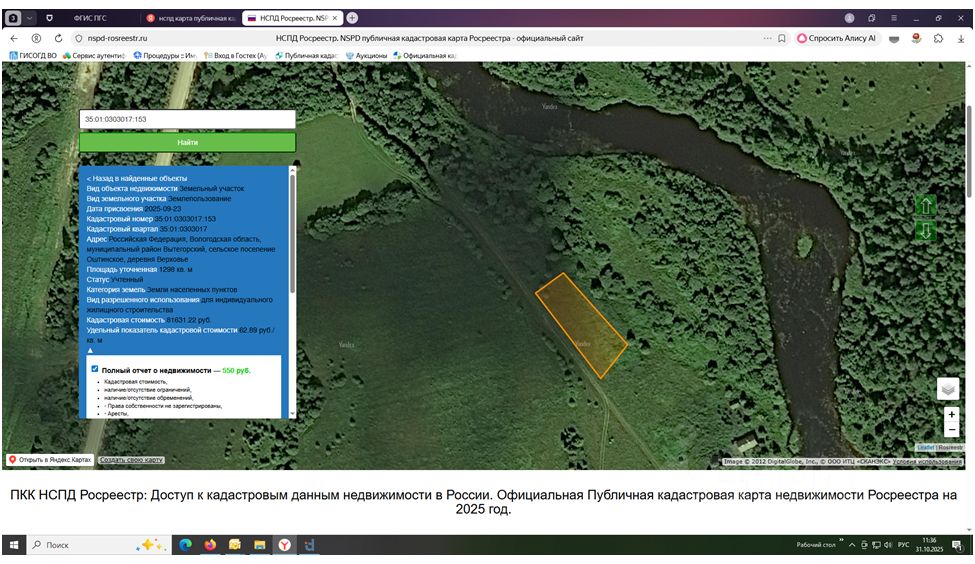Open the browser extensions puzzle icon
975x564 pixels.
point(938,38)
